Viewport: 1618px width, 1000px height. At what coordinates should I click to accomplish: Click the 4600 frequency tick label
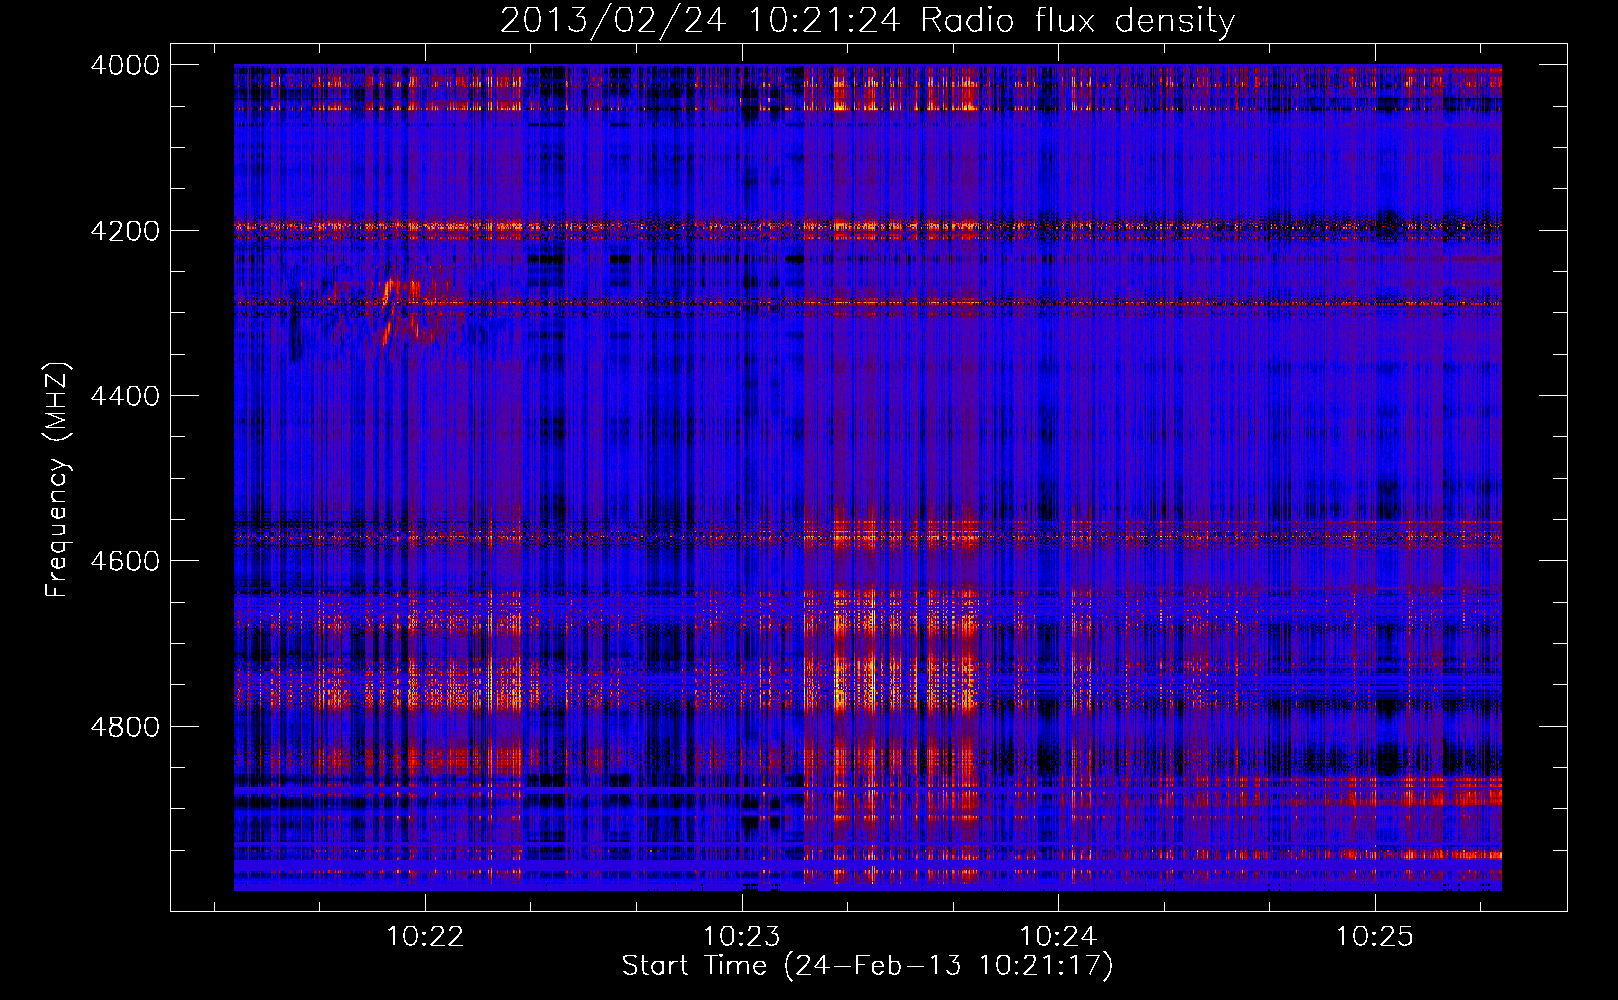point(125,561)
